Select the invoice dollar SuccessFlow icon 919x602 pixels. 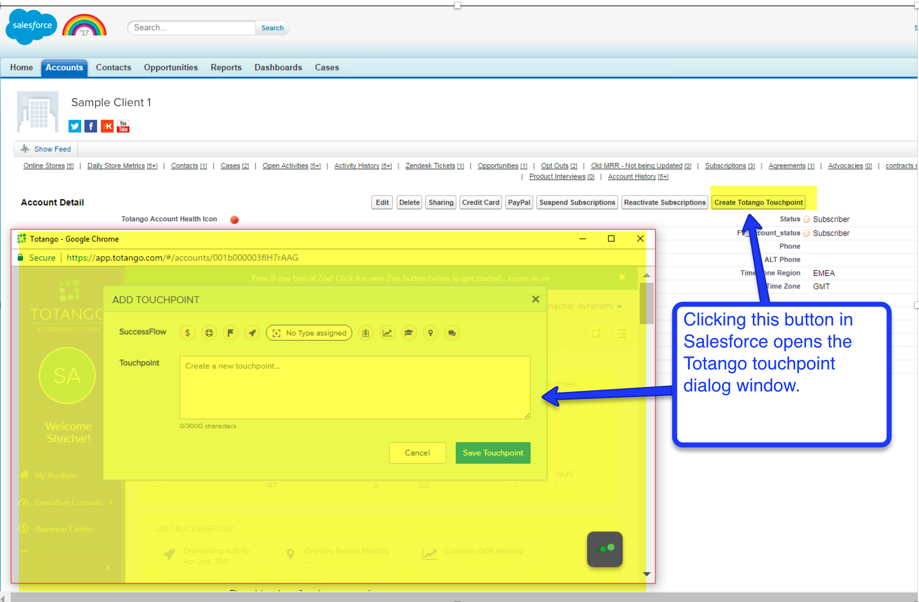pyautogui.click(x=366, y=333)
